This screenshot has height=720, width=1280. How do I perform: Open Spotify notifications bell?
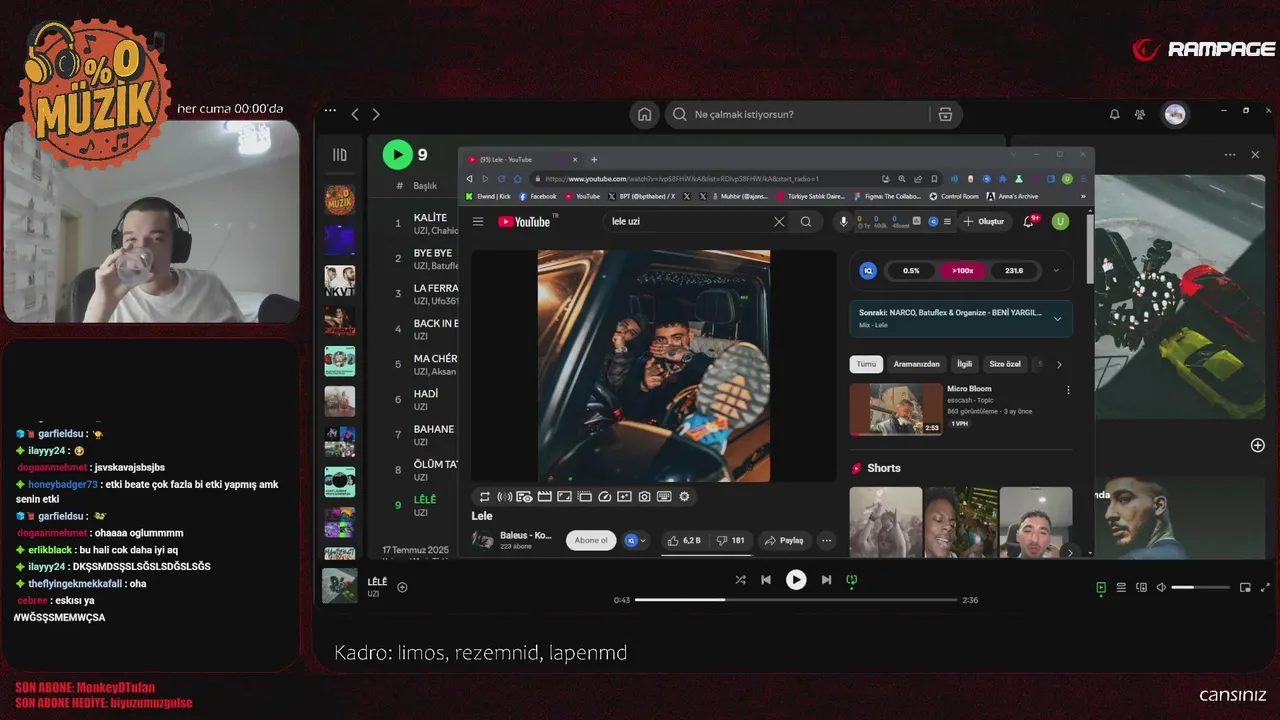[x=1114, y=114]
